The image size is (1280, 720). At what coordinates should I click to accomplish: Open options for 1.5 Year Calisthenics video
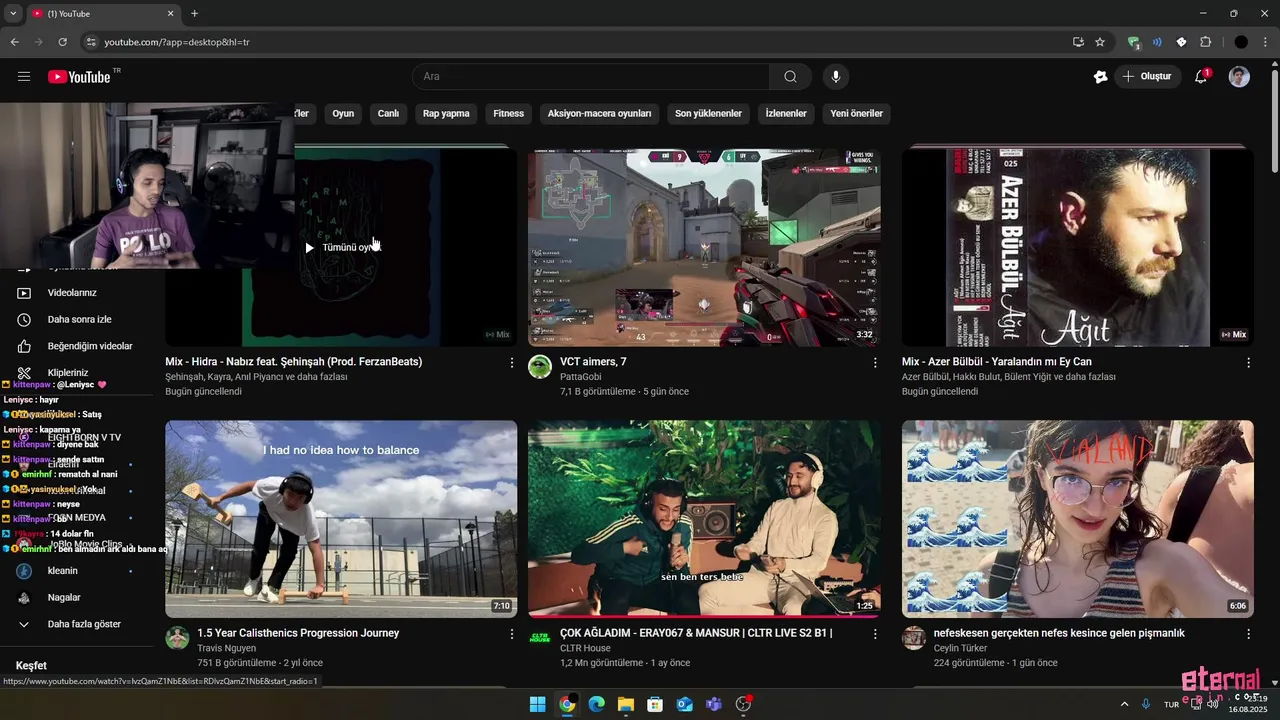pos(512,634)
